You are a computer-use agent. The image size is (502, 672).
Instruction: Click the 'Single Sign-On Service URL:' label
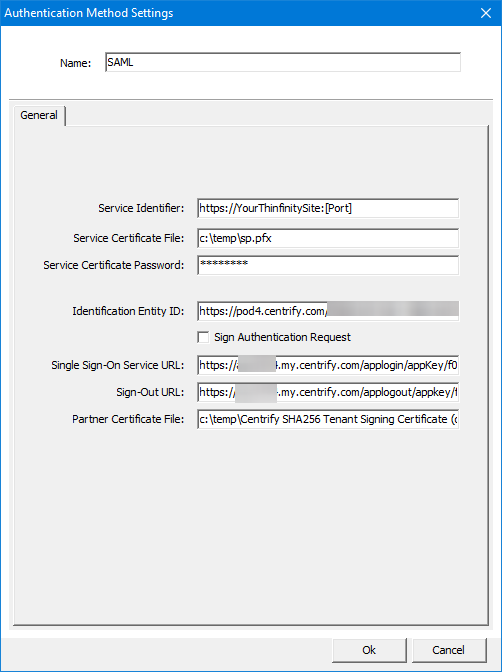pyautogui.click(x=118, y=365)
